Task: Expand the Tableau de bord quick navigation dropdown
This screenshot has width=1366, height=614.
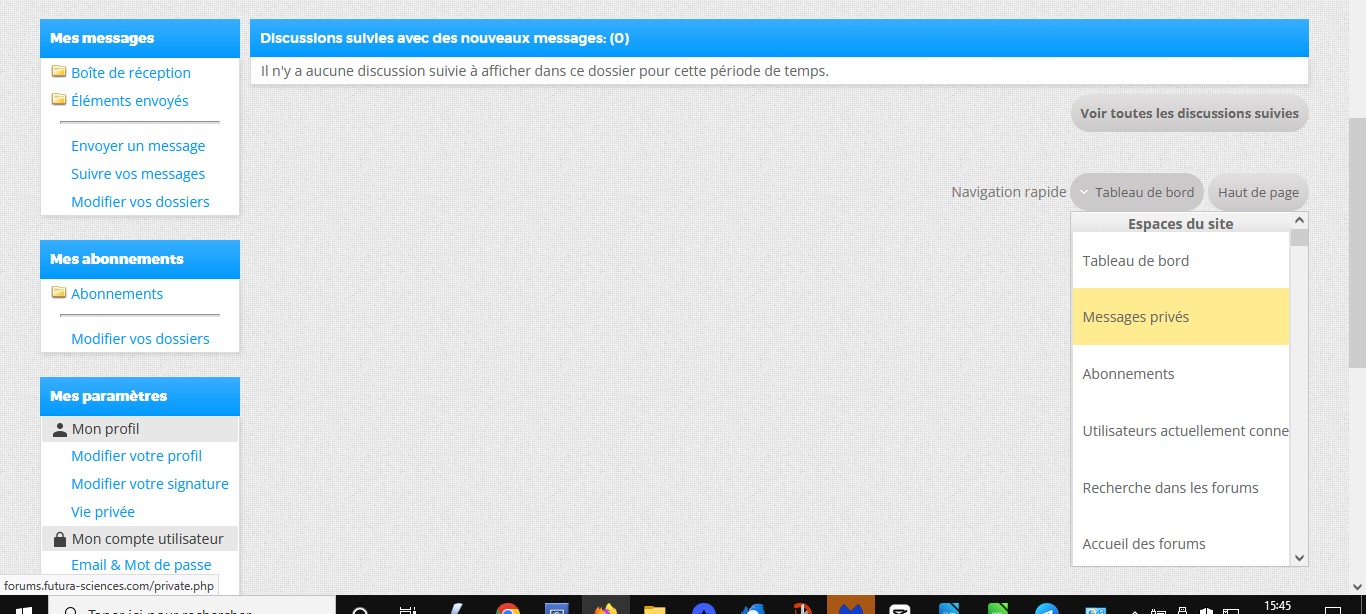Action: (1137, 192)
